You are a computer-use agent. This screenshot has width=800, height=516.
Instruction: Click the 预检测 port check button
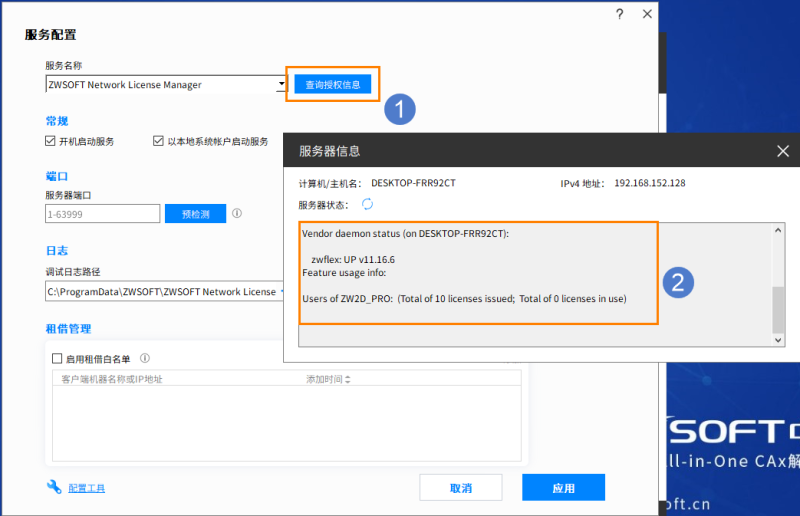(195, 213)
